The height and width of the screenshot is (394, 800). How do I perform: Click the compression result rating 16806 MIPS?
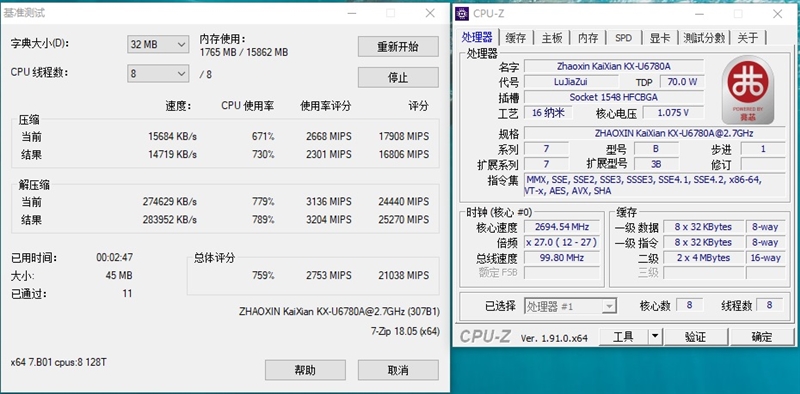404,154
